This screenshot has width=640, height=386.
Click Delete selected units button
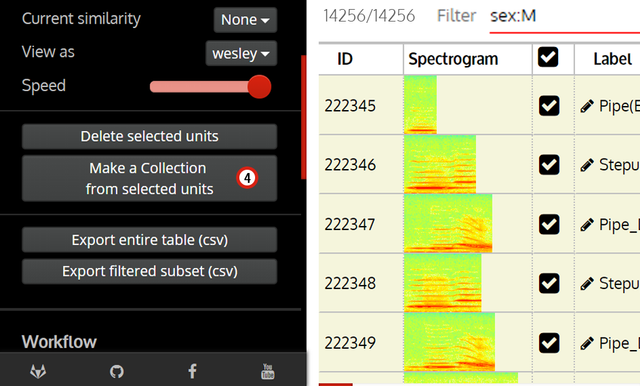(149, 136)
